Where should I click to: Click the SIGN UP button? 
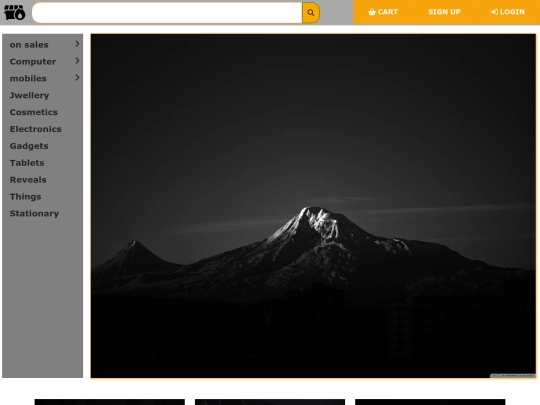click(x=444, y=12)
